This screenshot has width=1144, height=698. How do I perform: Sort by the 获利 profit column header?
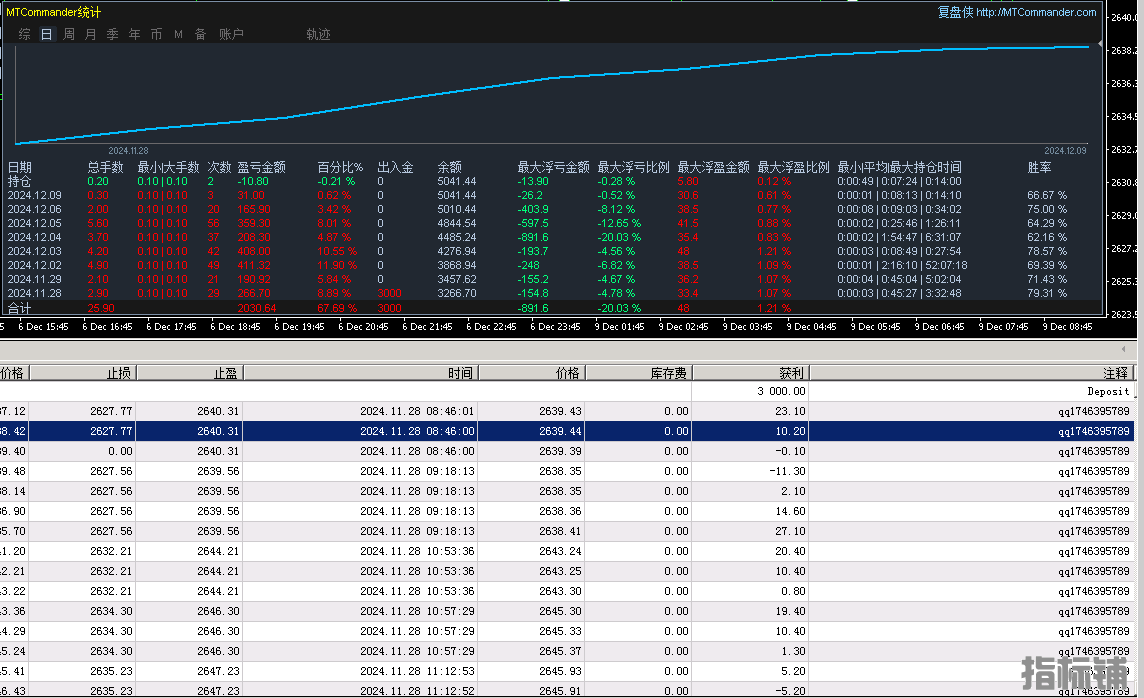751,373
